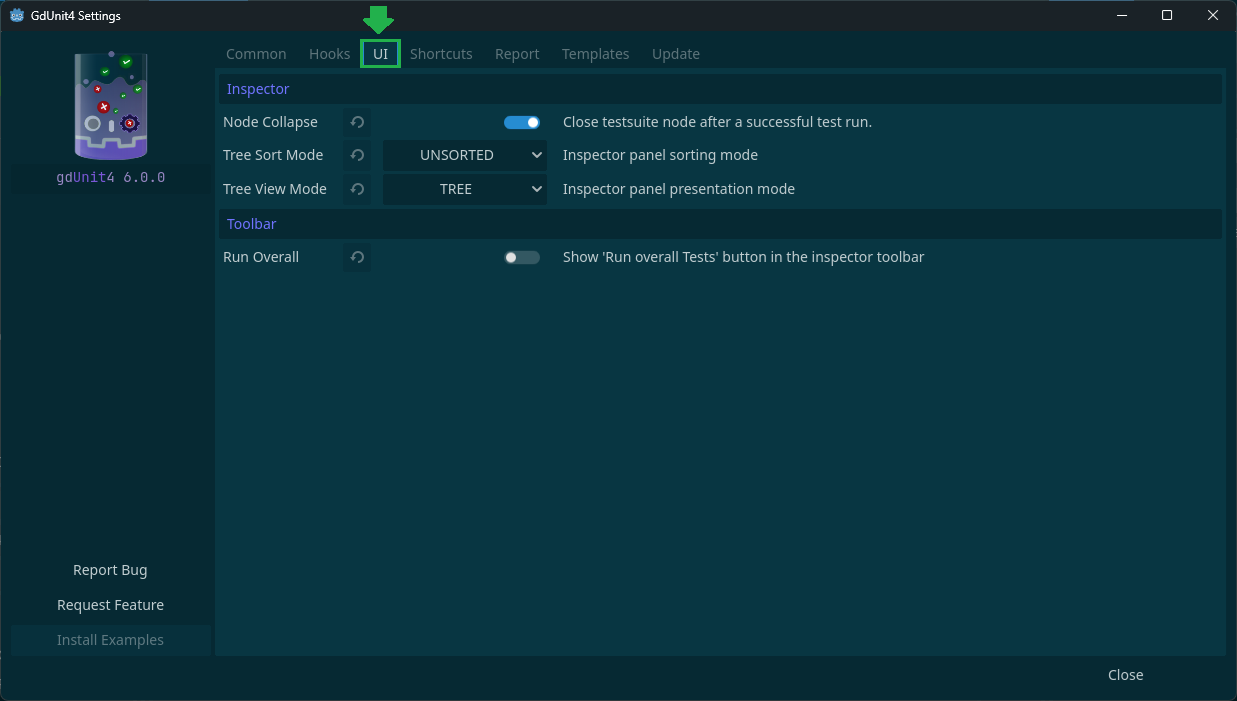The height and width of the screenshot is (701, 1237).
Task: Select Install Examples
Action: click(x=110, y=640)
